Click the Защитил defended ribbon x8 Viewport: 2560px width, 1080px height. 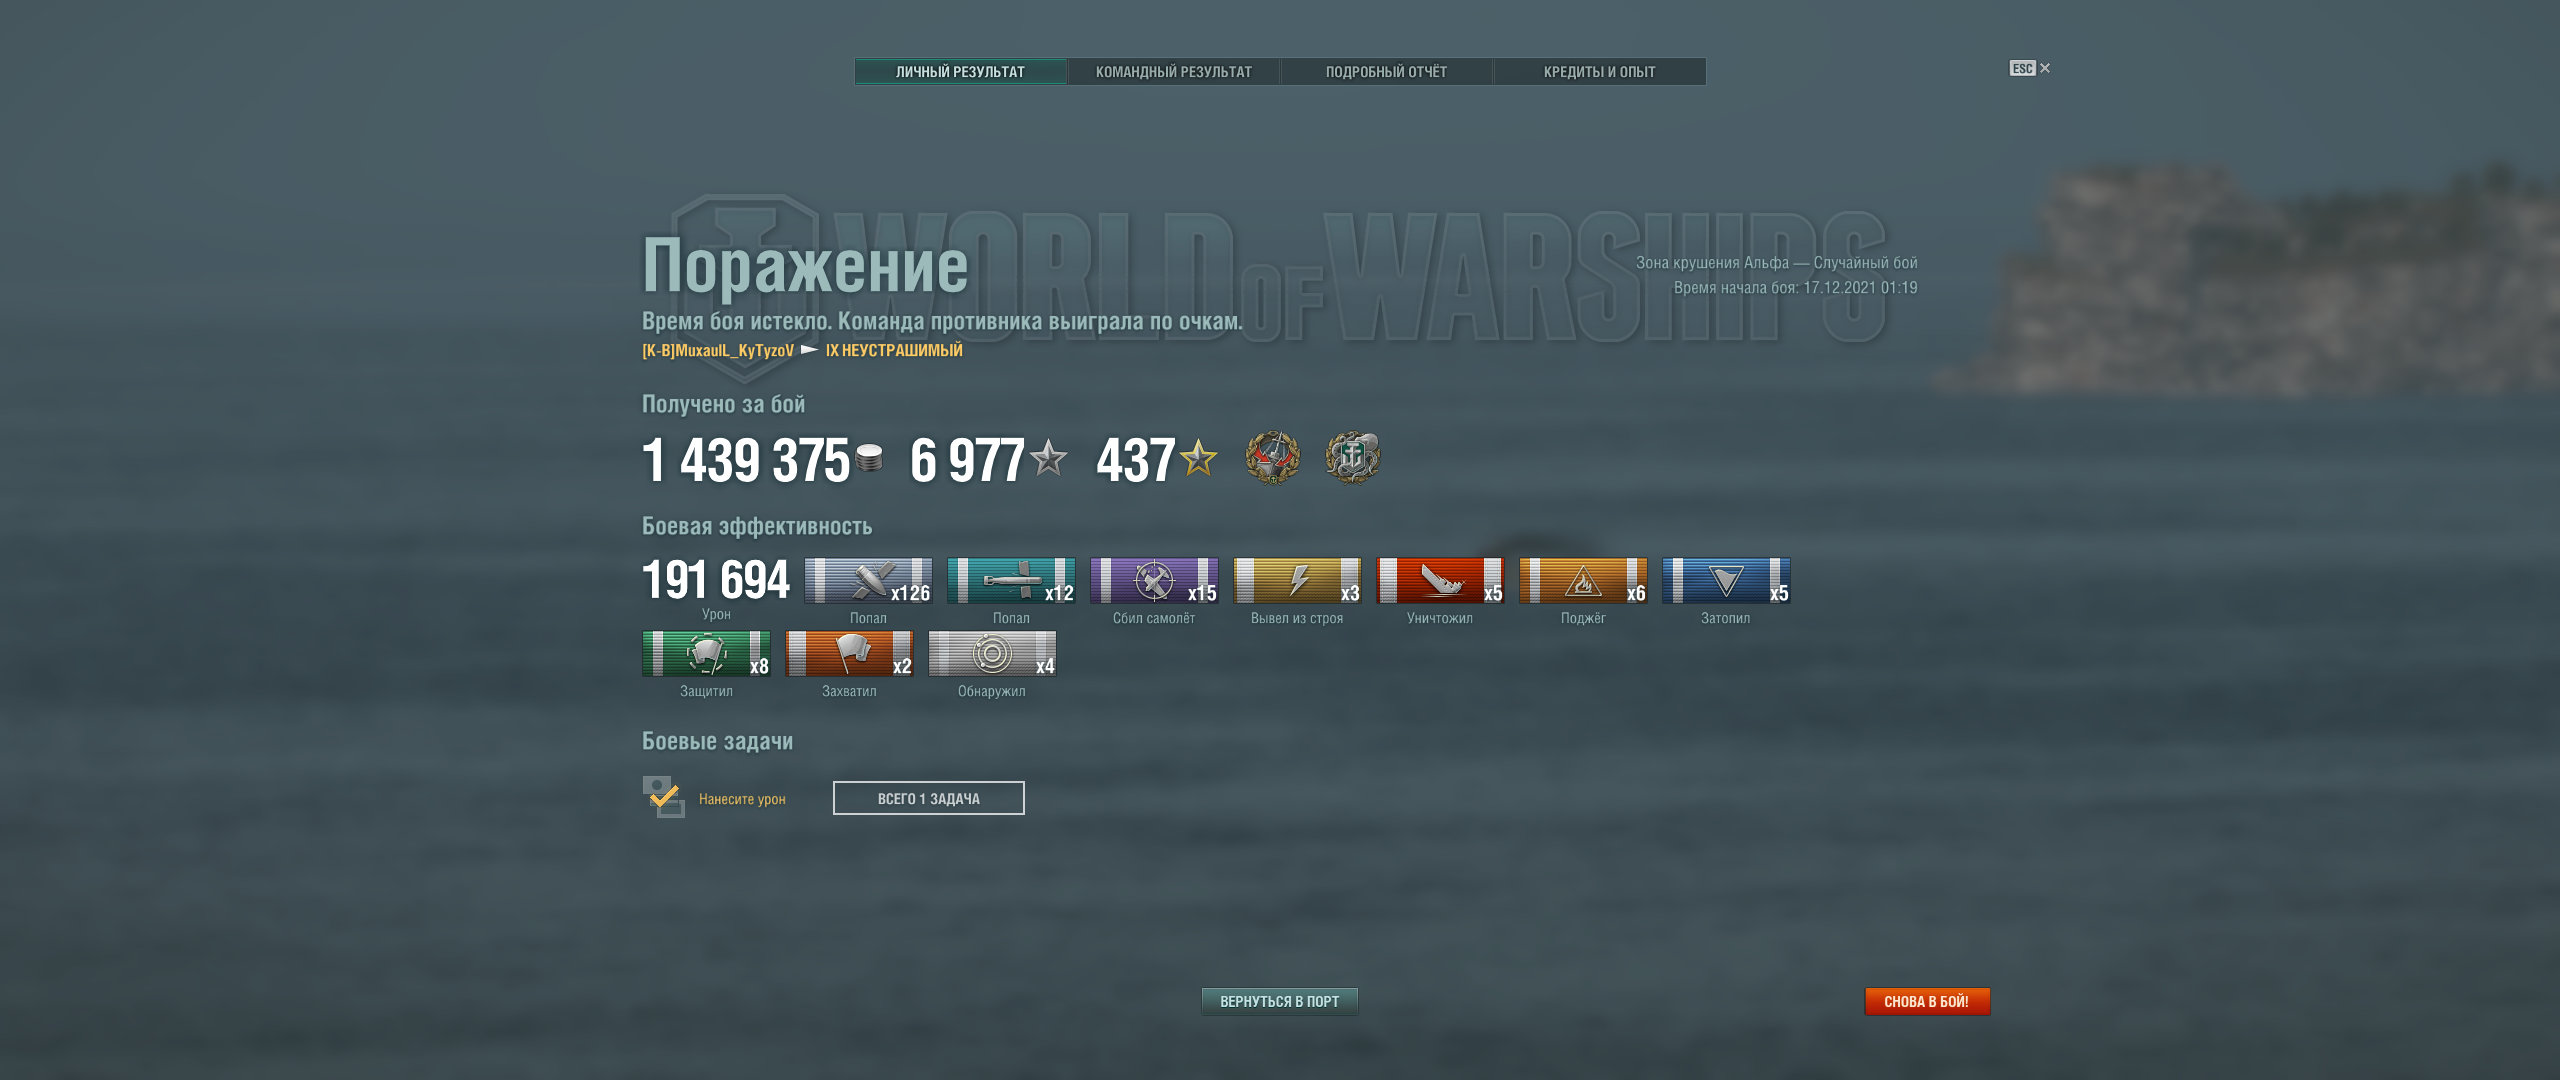tap(706, 654)
